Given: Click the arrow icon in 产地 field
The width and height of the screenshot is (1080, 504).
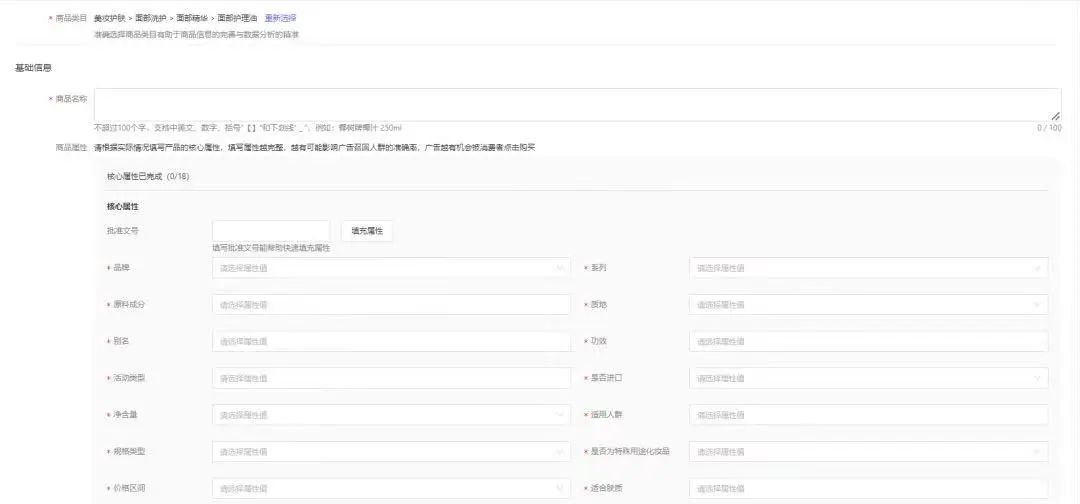Looking at the screenshot, I should (x=1039, y=305).
